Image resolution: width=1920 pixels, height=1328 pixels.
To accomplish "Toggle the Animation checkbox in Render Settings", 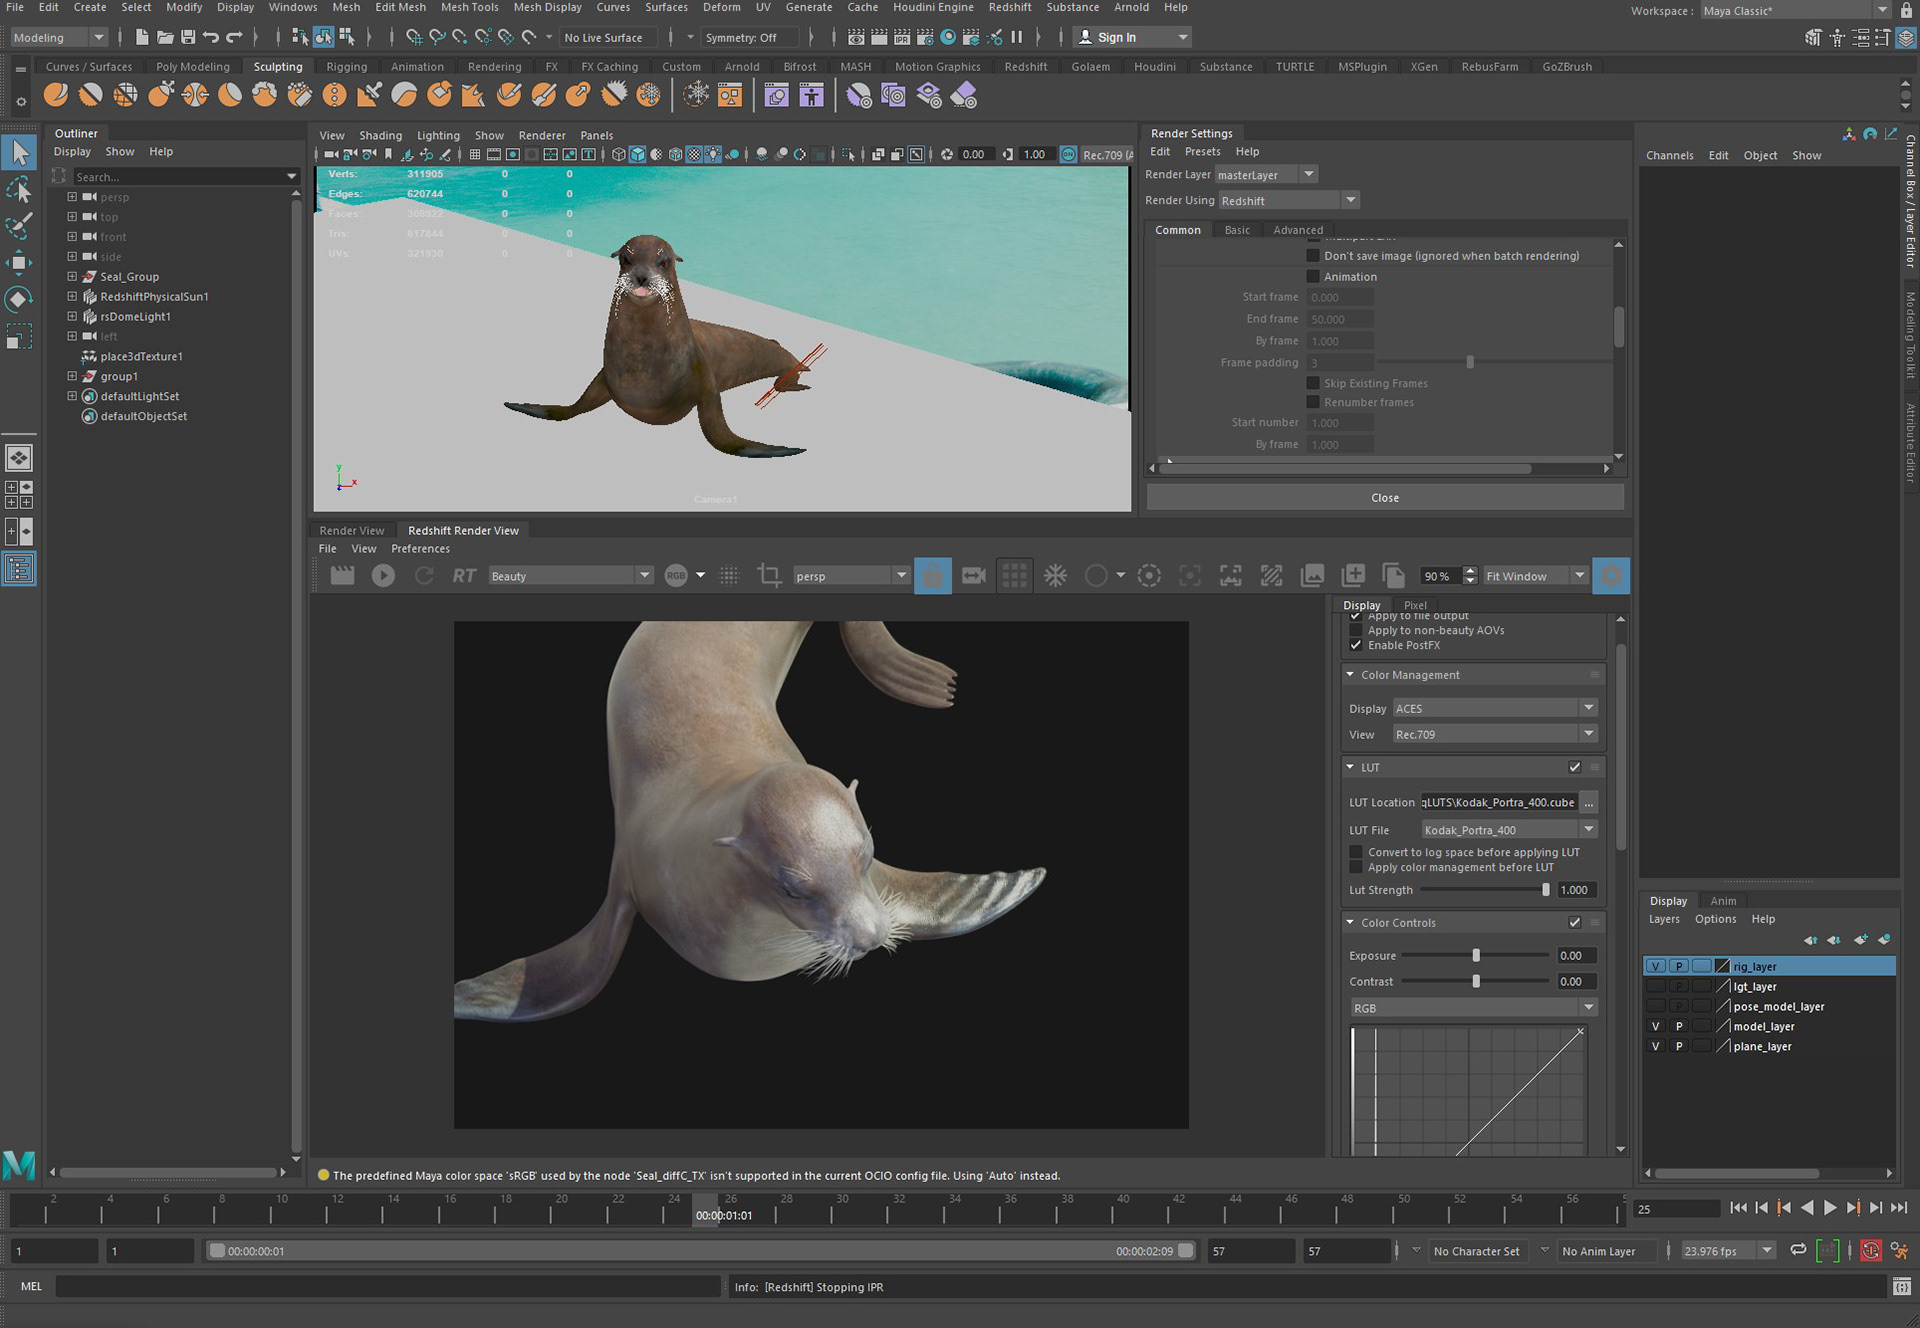I will [x=1313, y=277].
